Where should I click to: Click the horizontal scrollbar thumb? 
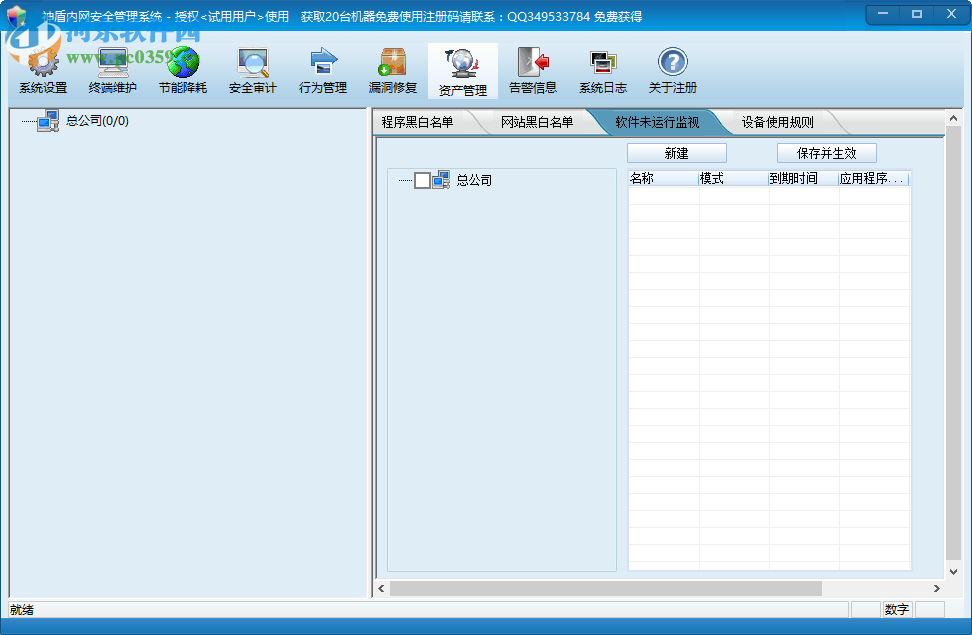pyautogui.click(x=606, y=588)
